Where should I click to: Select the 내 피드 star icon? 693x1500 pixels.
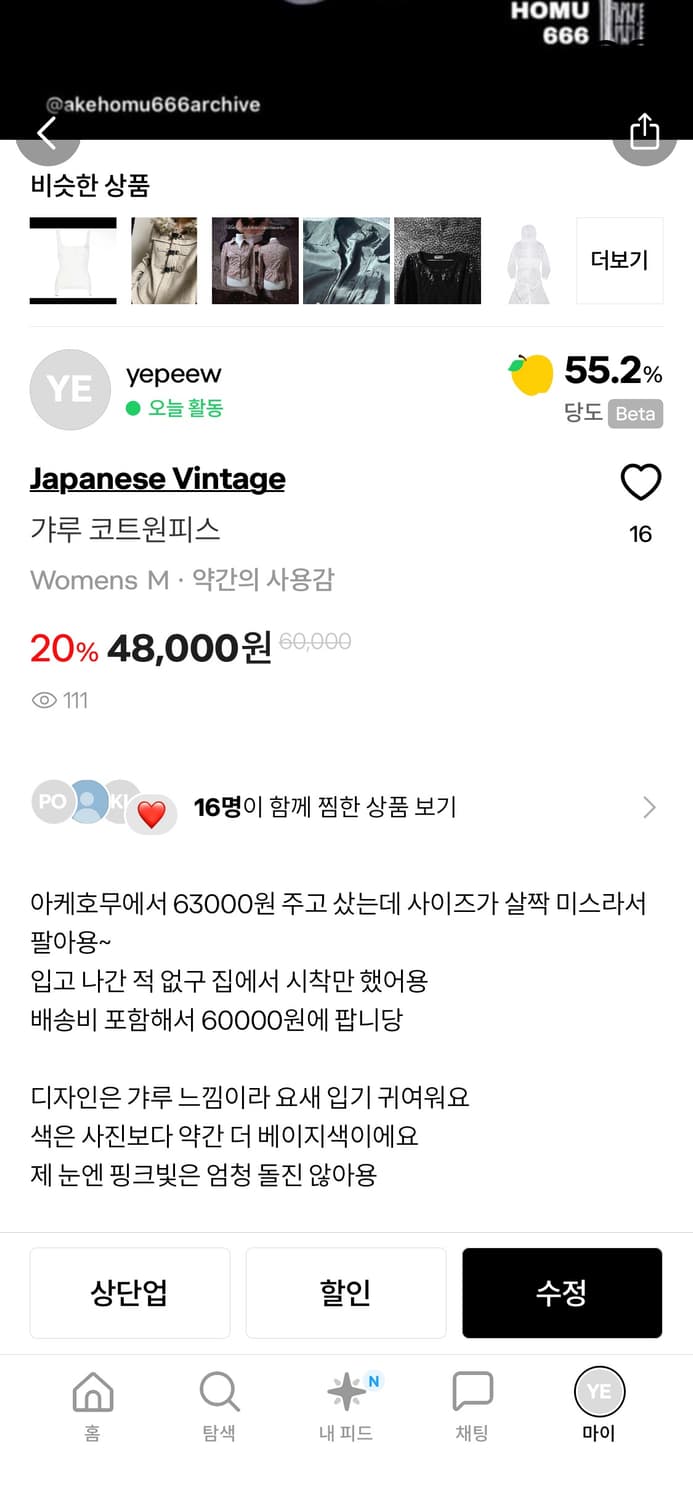[345, 1392]
